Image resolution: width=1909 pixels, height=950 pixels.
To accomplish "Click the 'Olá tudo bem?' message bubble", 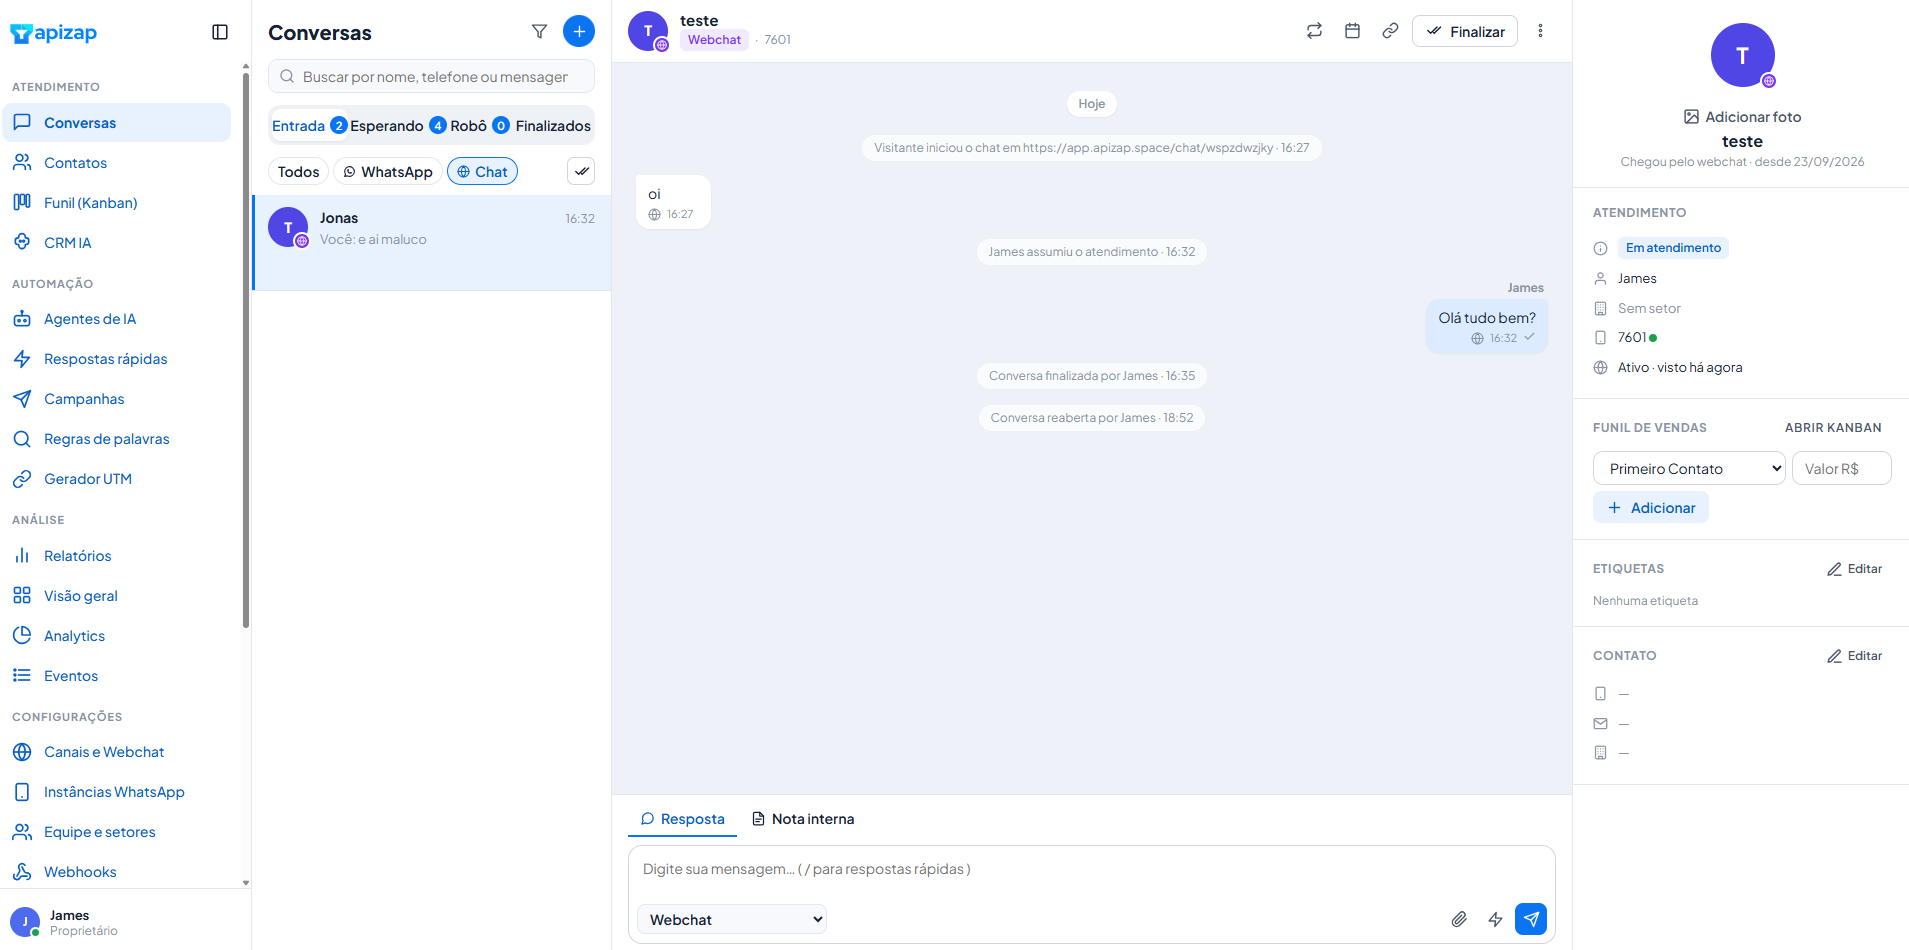I will coord(1487,327).
